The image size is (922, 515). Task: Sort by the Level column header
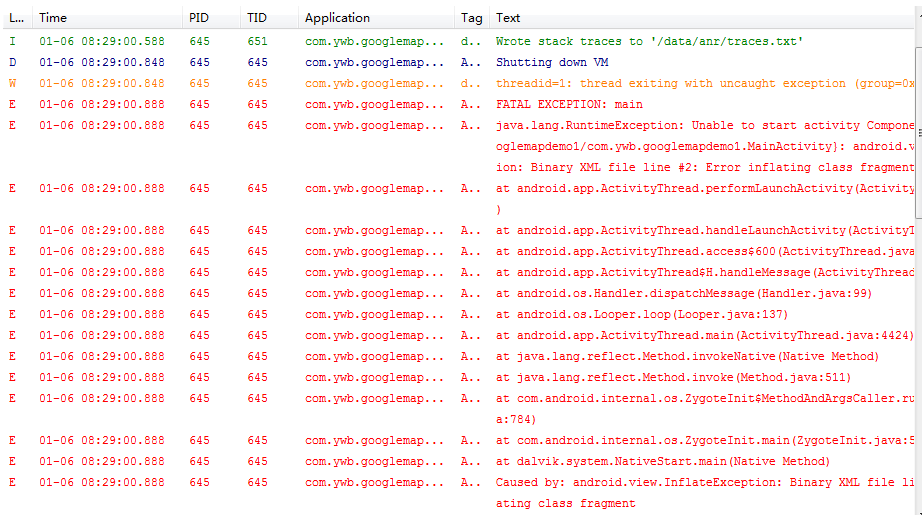pyautogui.click(x=17, y=18)
